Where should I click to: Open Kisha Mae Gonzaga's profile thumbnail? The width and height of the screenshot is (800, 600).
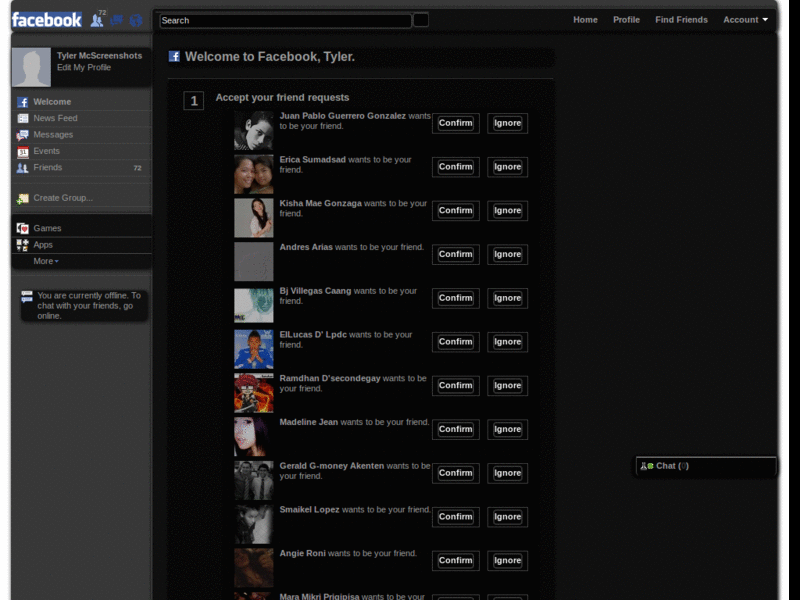coord(254,217)
